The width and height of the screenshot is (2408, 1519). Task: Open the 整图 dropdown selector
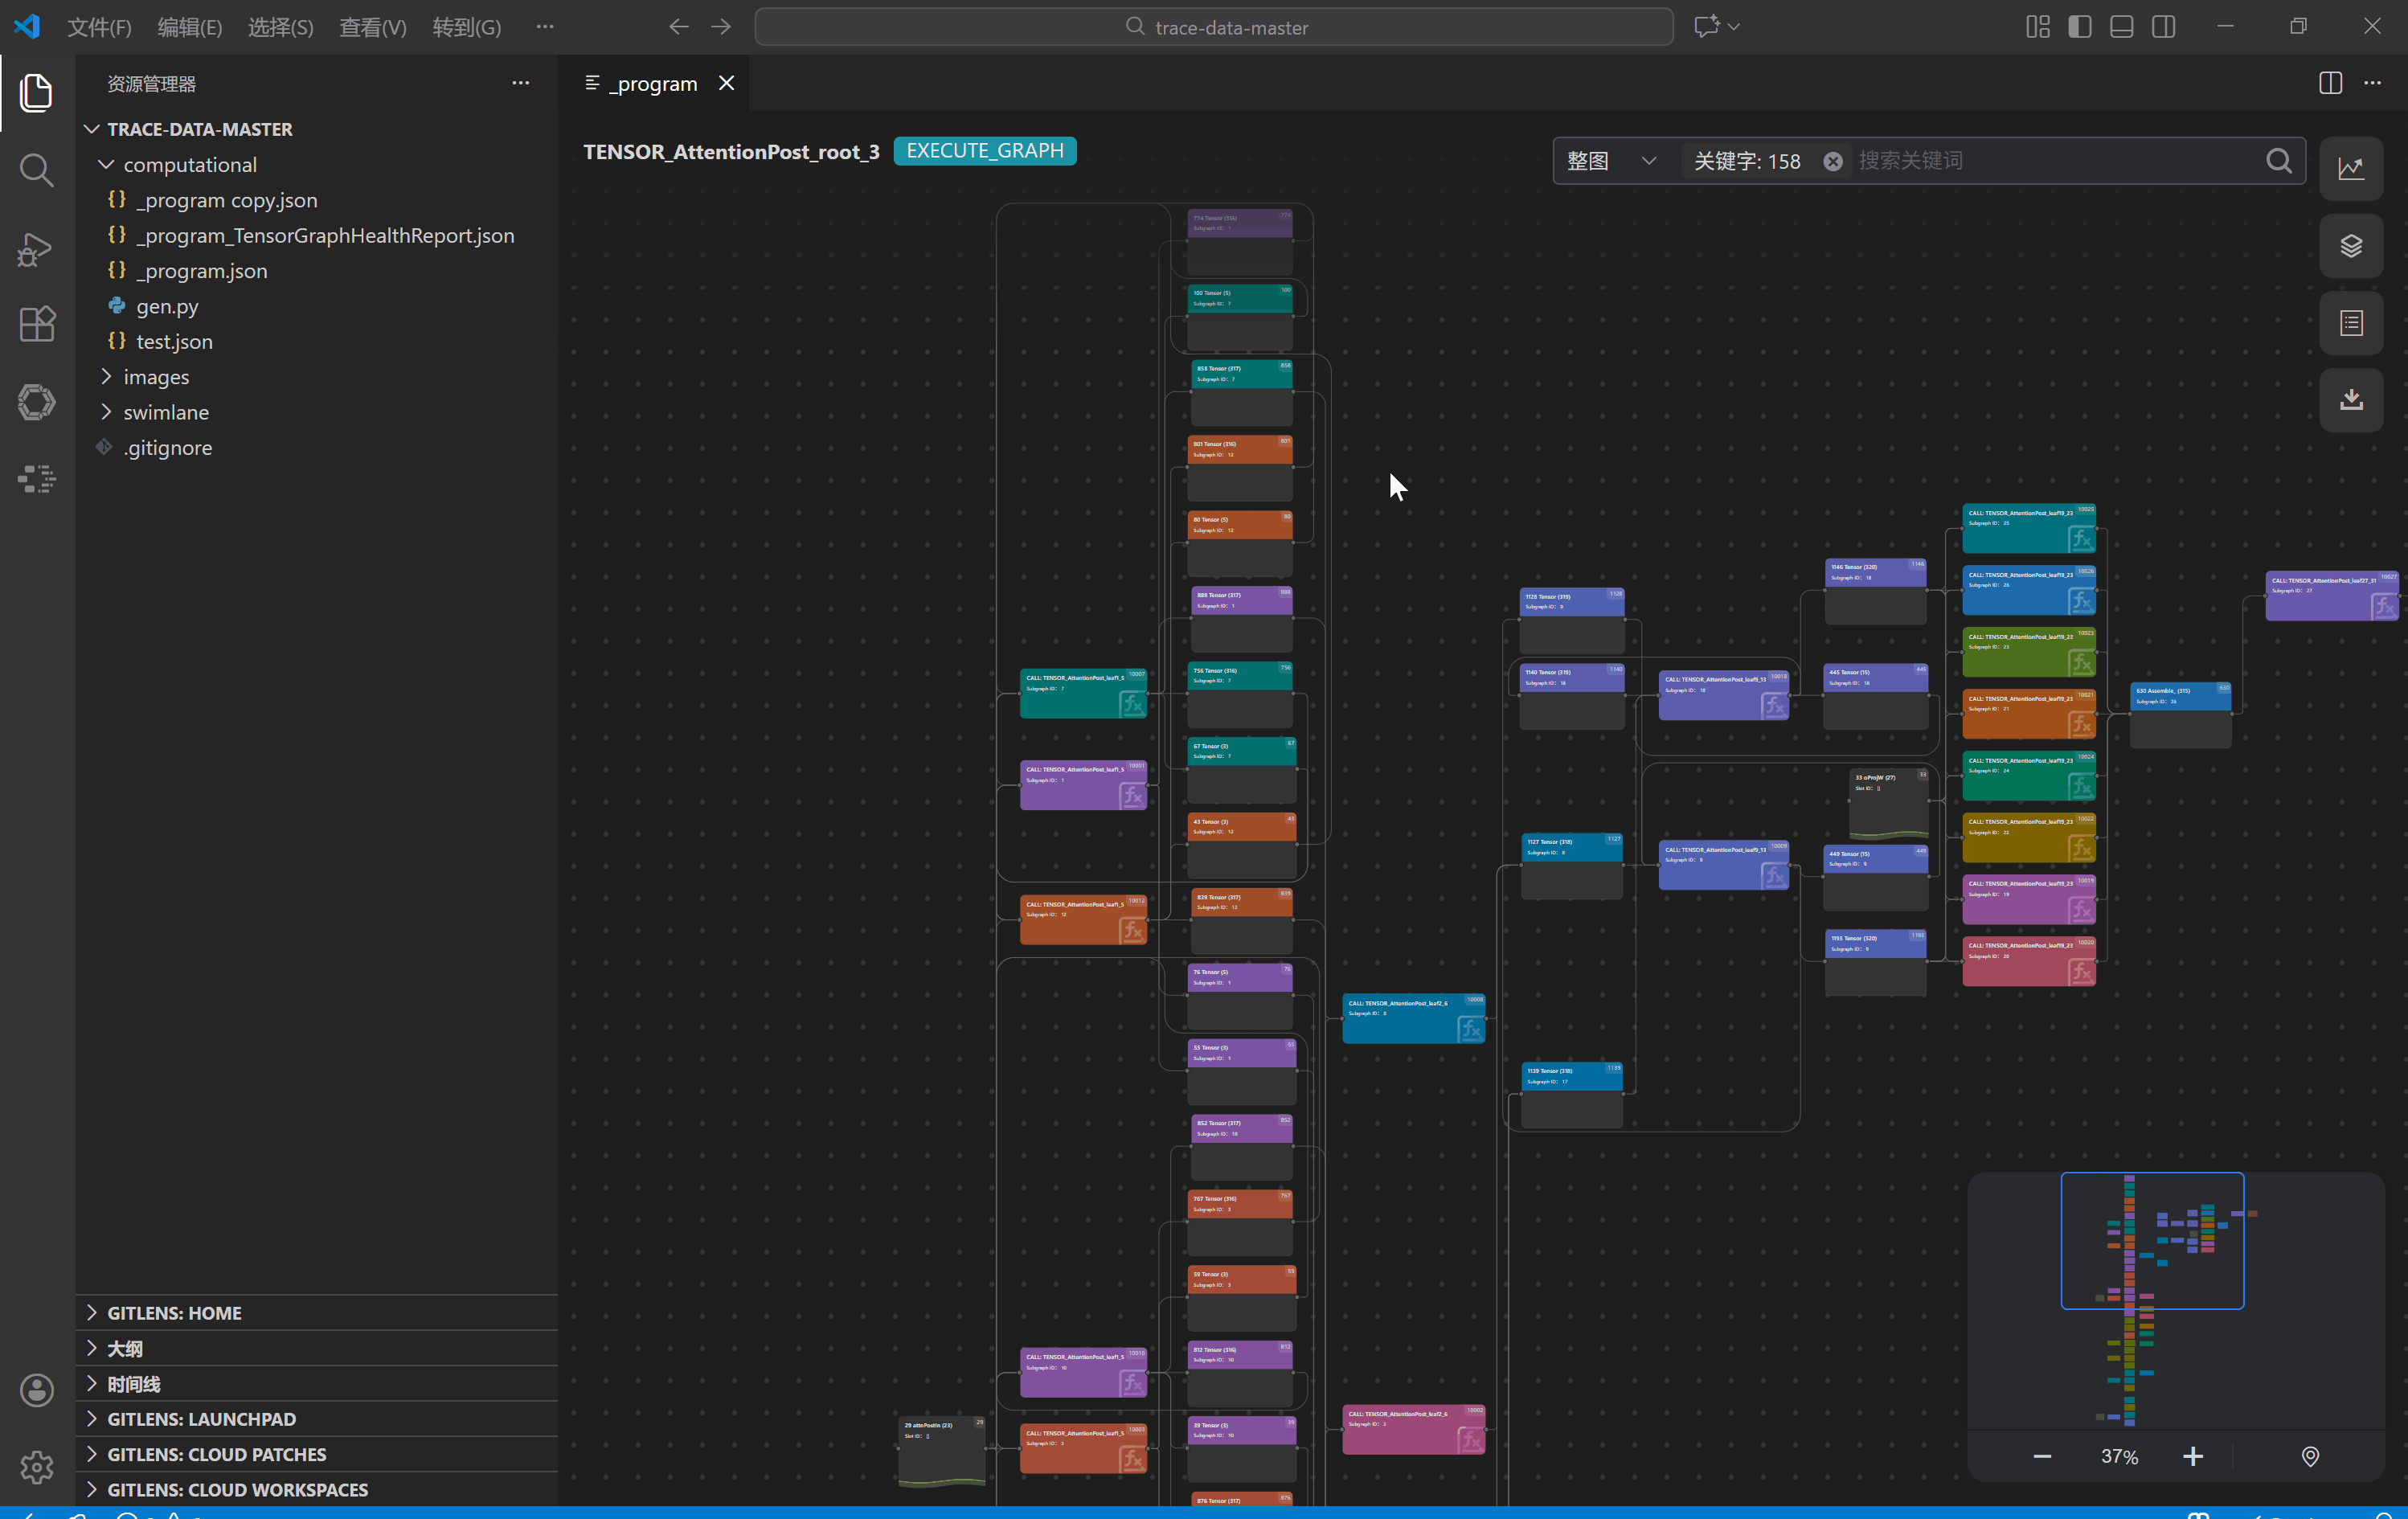(1611, 161)
